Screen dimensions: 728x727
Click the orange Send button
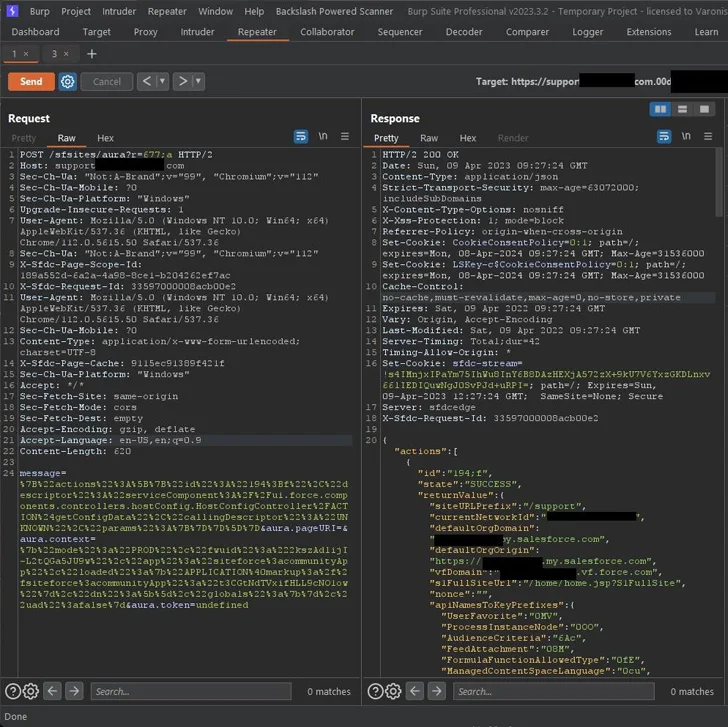(x=31, y=82)
